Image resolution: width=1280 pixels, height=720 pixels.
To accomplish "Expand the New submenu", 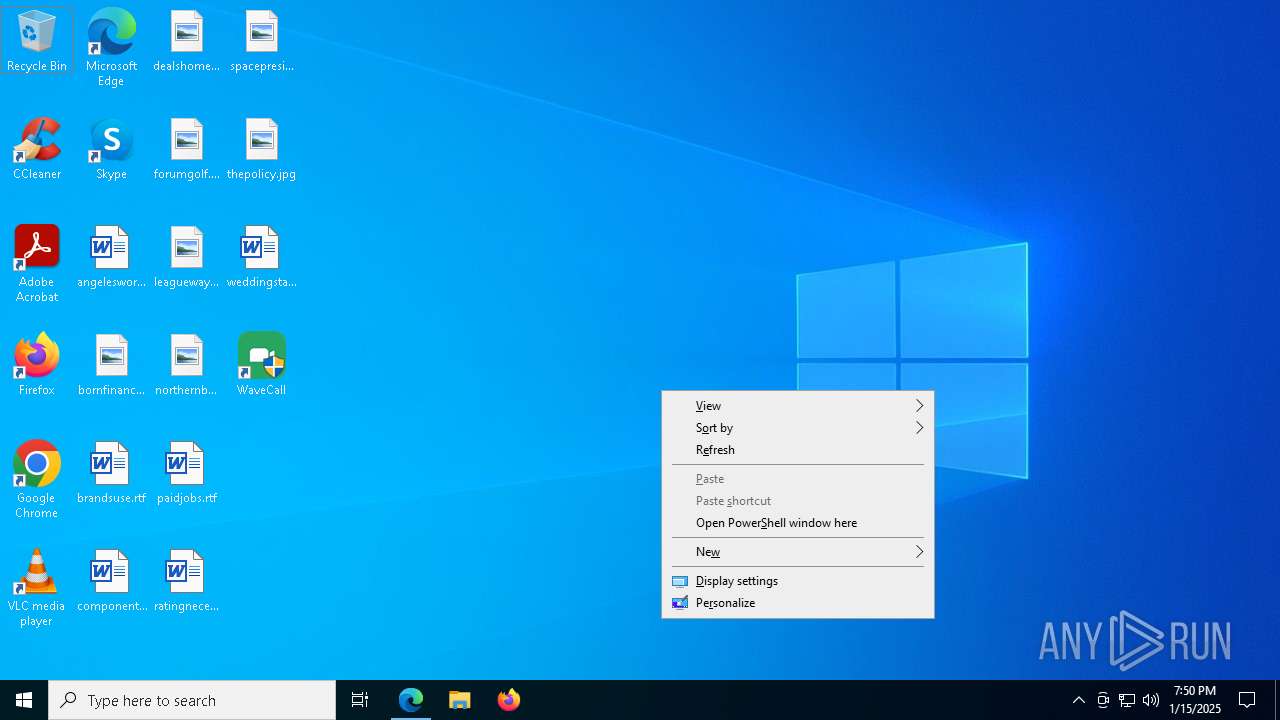I will 798,552.
